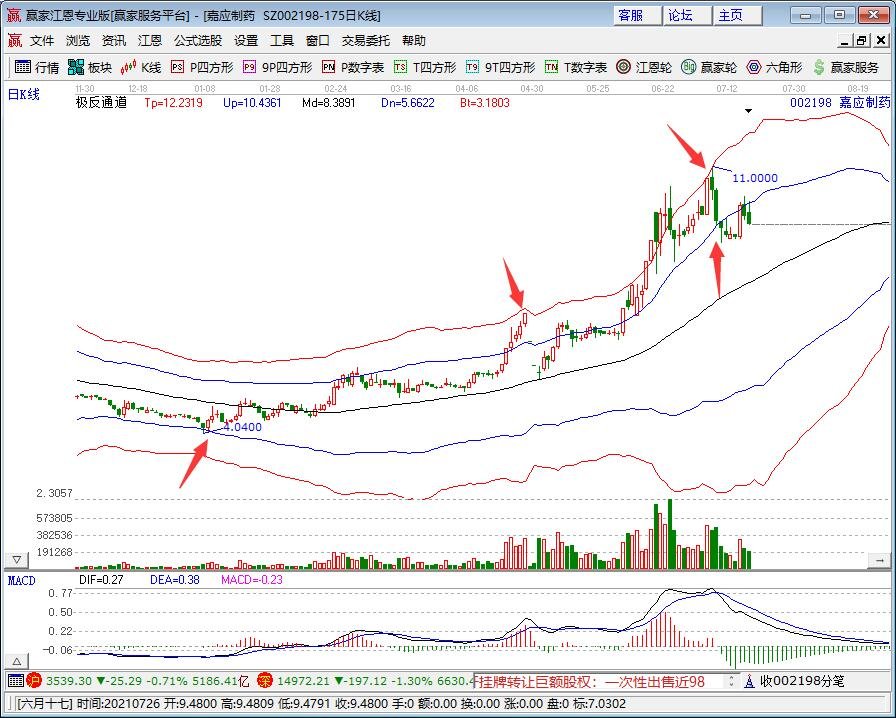Image resolution: width=896 pixels, height=718 pixels.
Task: Open the 公式选股 menu
Action: click(198, 41)
